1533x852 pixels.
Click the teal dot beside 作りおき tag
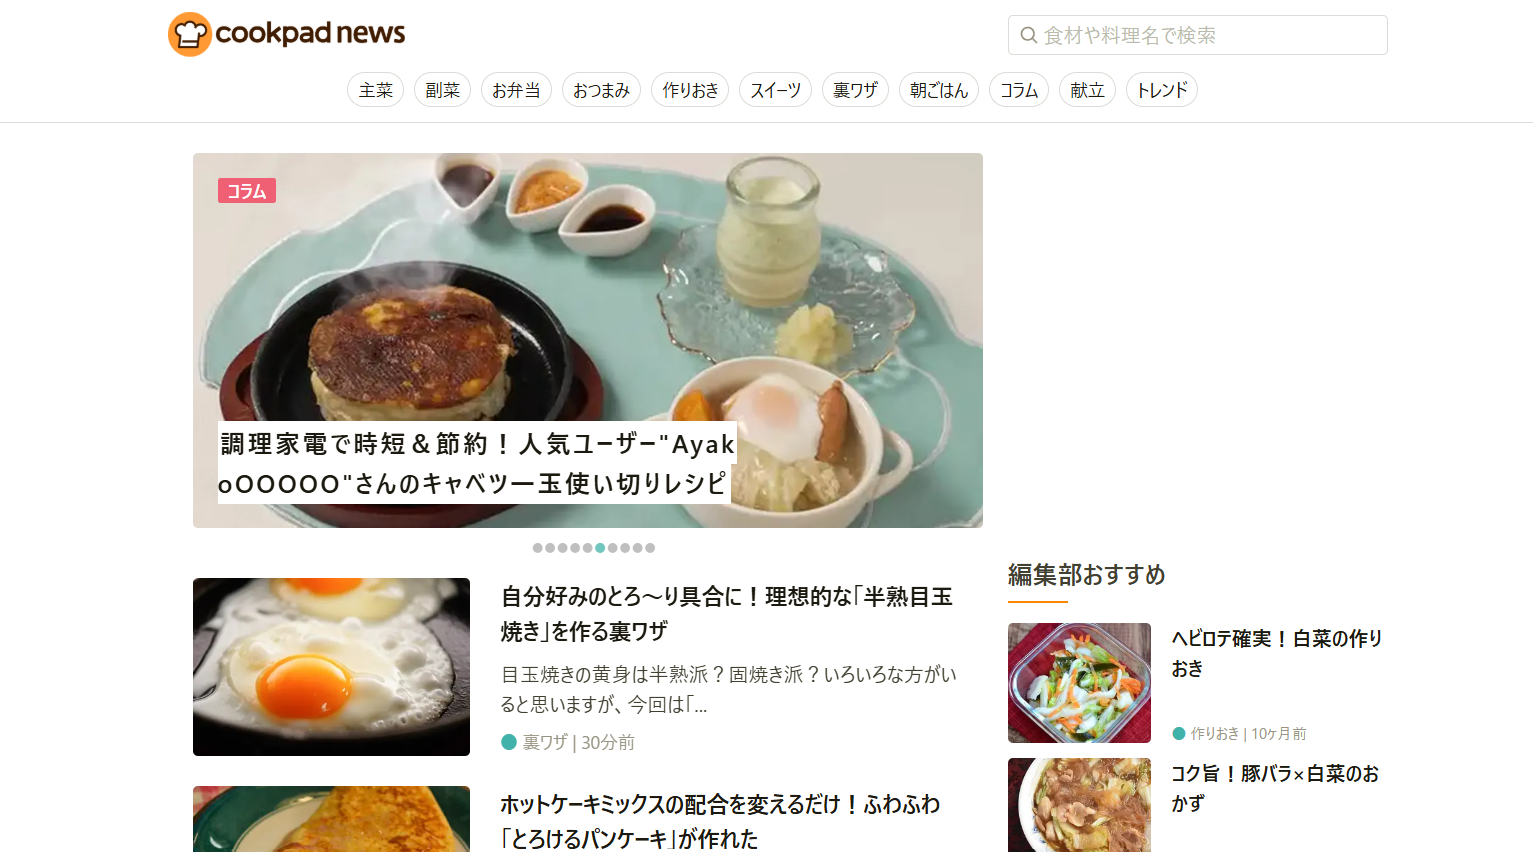1178,733
